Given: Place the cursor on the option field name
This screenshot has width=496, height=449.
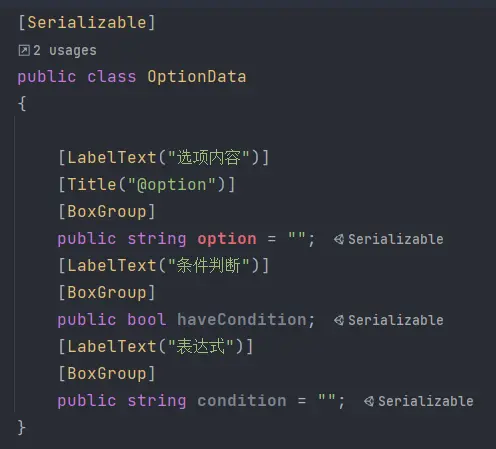Looking at the screenshot, I should tap(227, 239).
